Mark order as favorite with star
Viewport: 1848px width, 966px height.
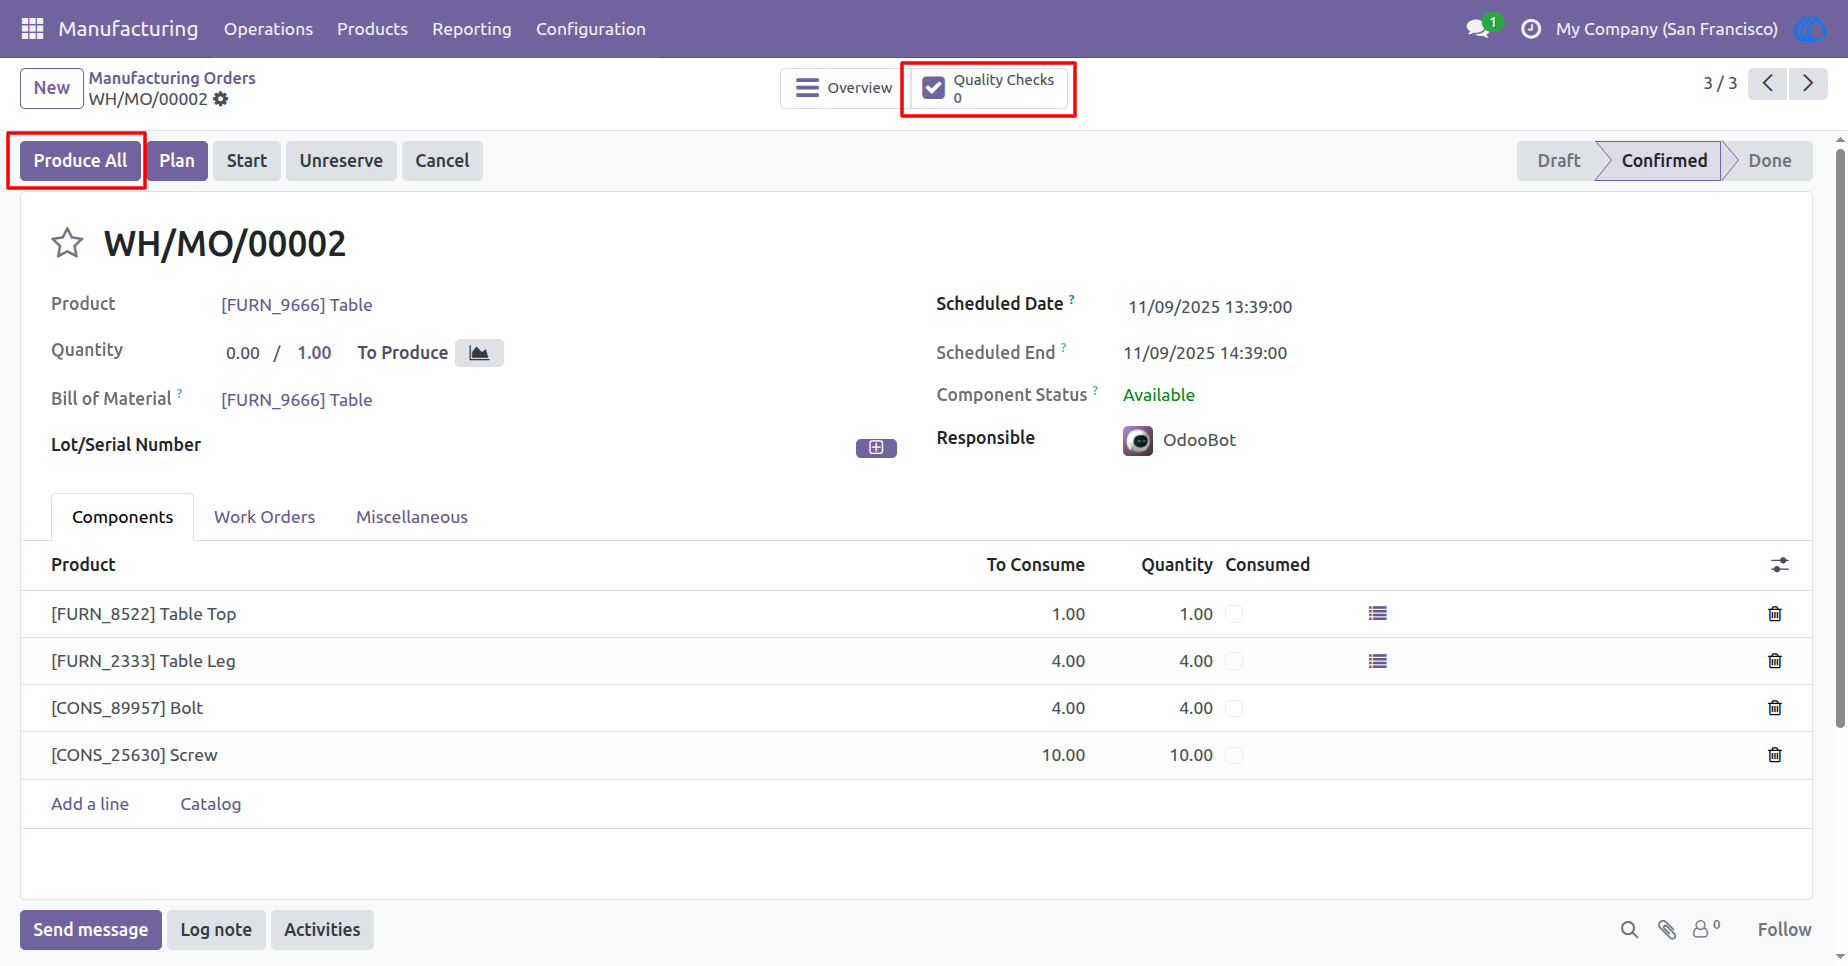67,243
